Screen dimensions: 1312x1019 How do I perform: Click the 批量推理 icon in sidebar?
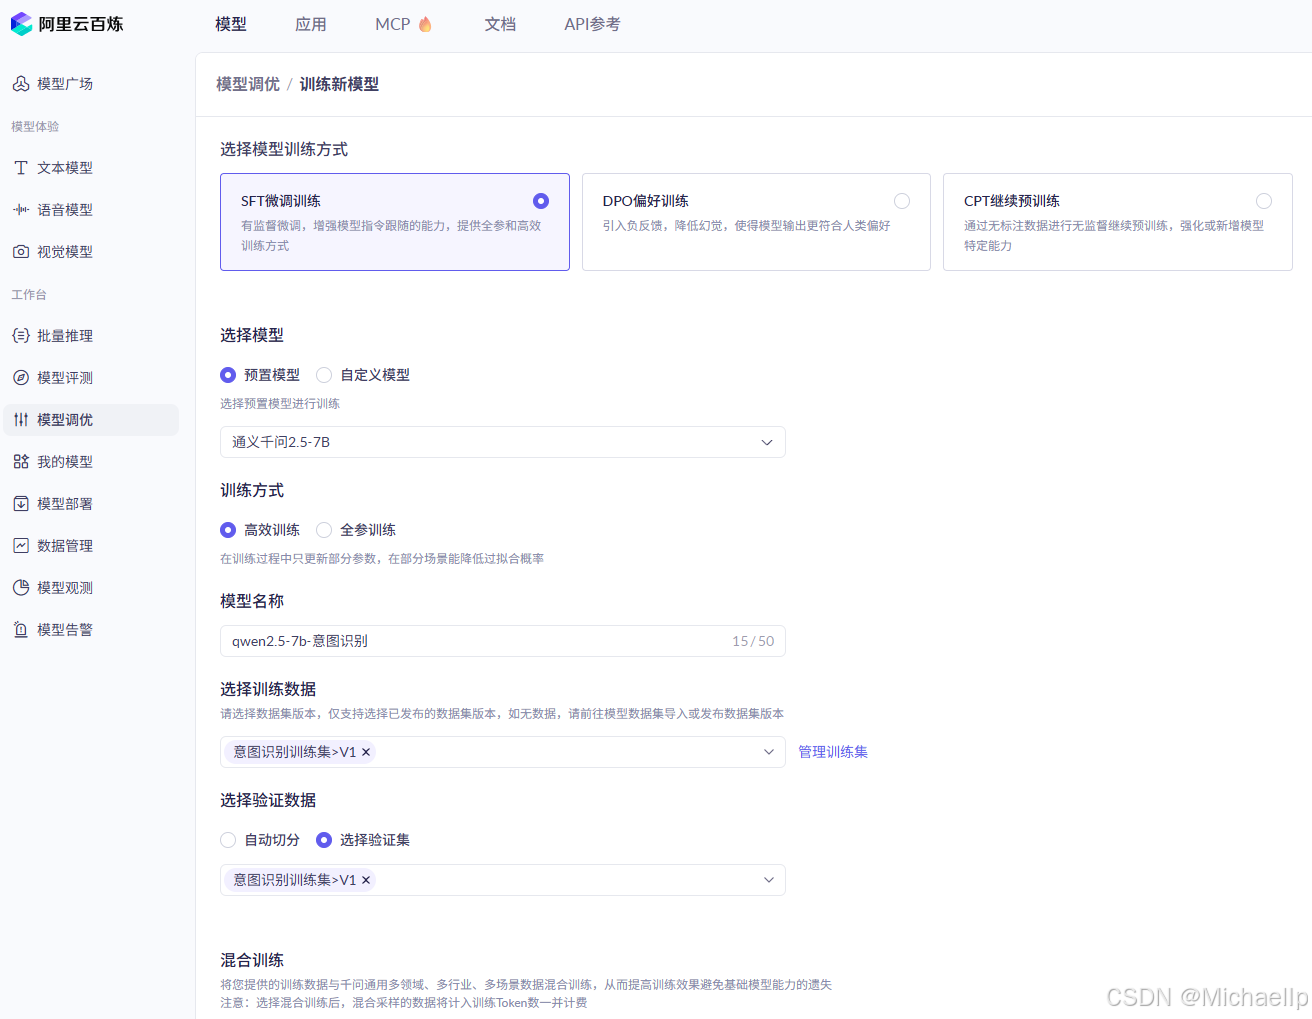(x=21, y=336)
